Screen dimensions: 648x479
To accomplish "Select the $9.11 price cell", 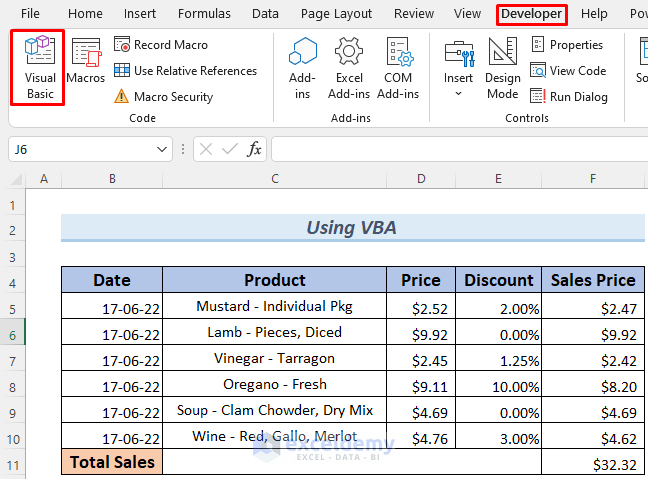I will (421, 384).
